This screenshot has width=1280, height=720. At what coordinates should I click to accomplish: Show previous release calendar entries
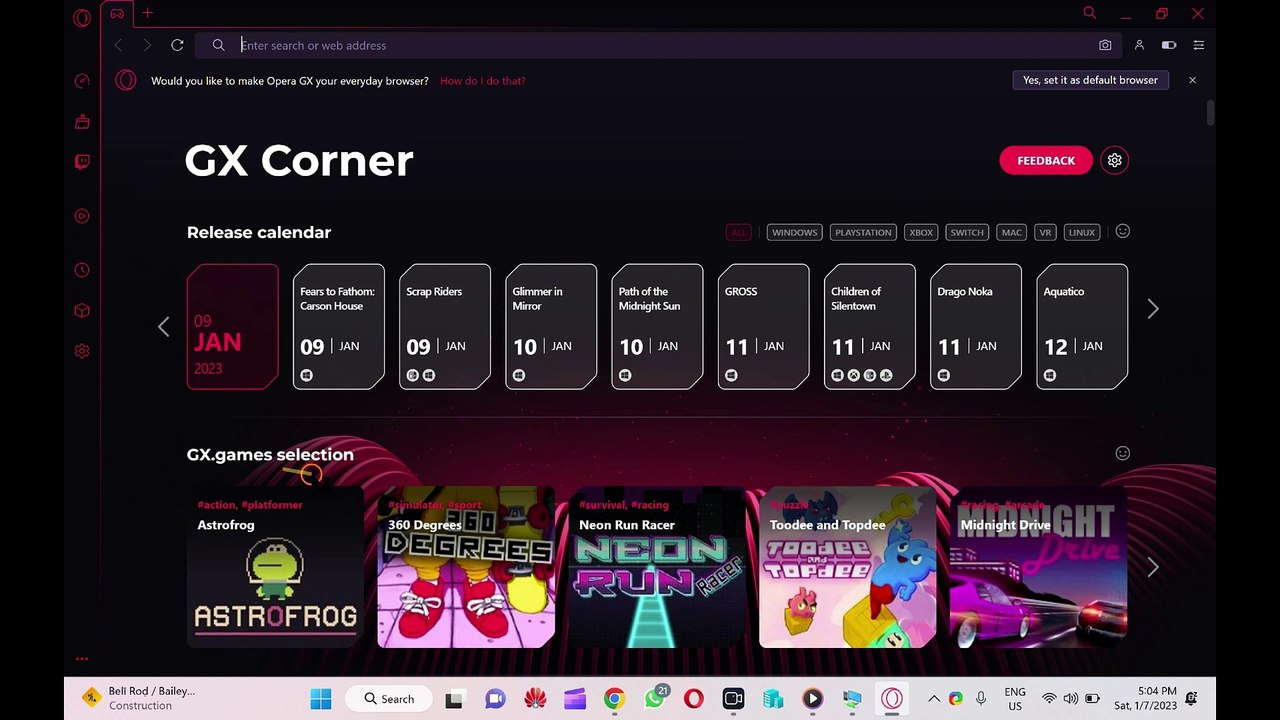[164, 327]
